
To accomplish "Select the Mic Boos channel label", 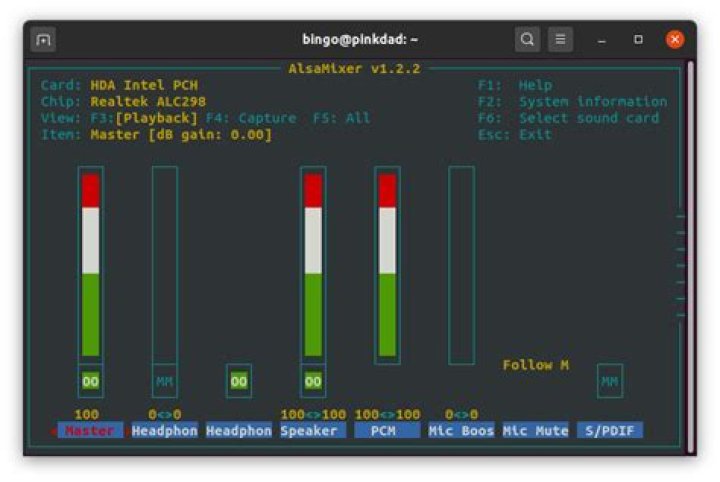I will [461, 431].
